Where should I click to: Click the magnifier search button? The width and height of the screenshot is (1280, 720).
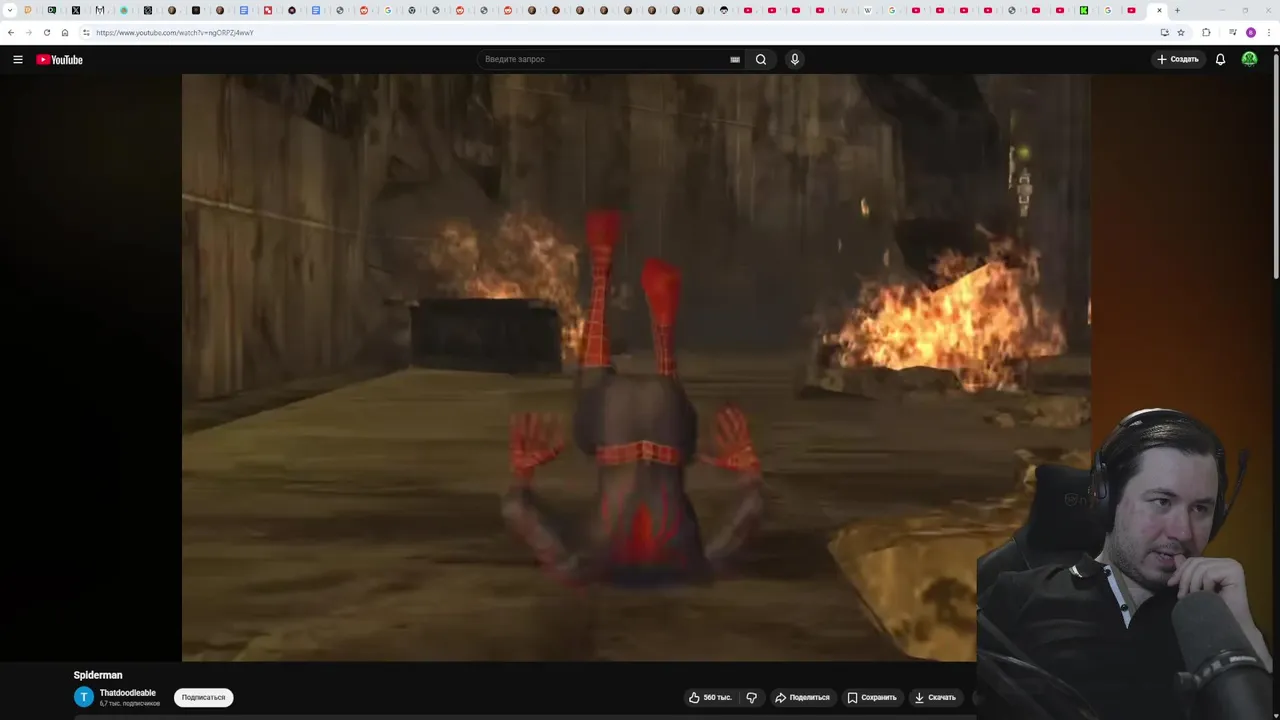(761, 59)
